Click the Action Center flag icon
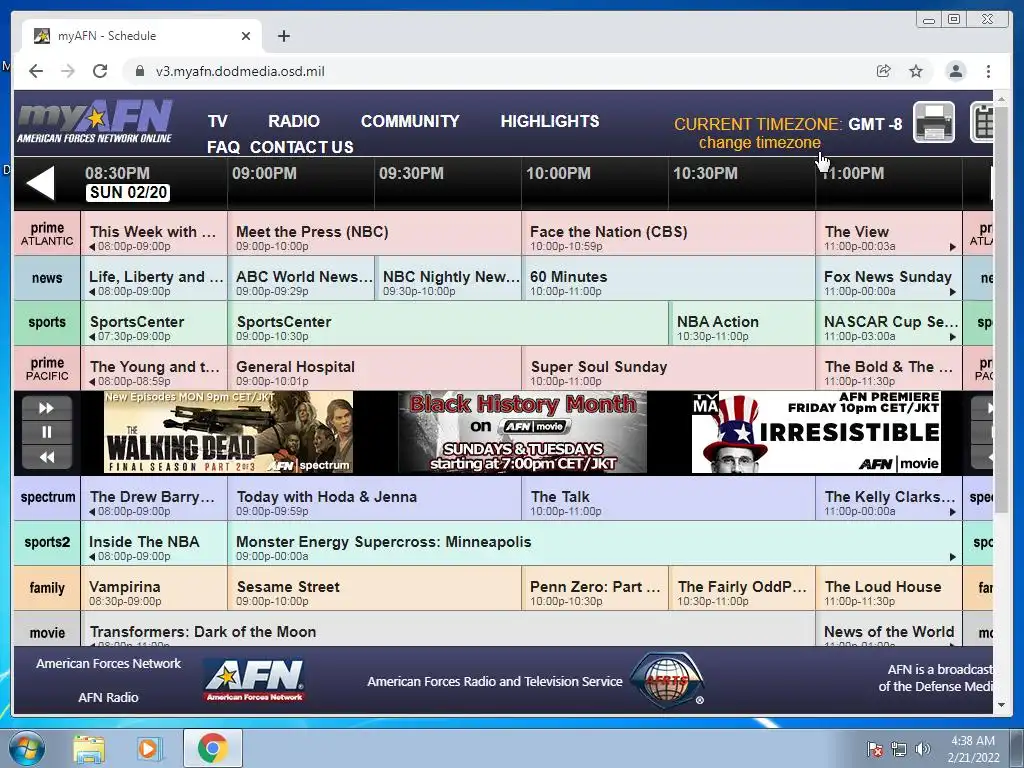 click(875, 749)
